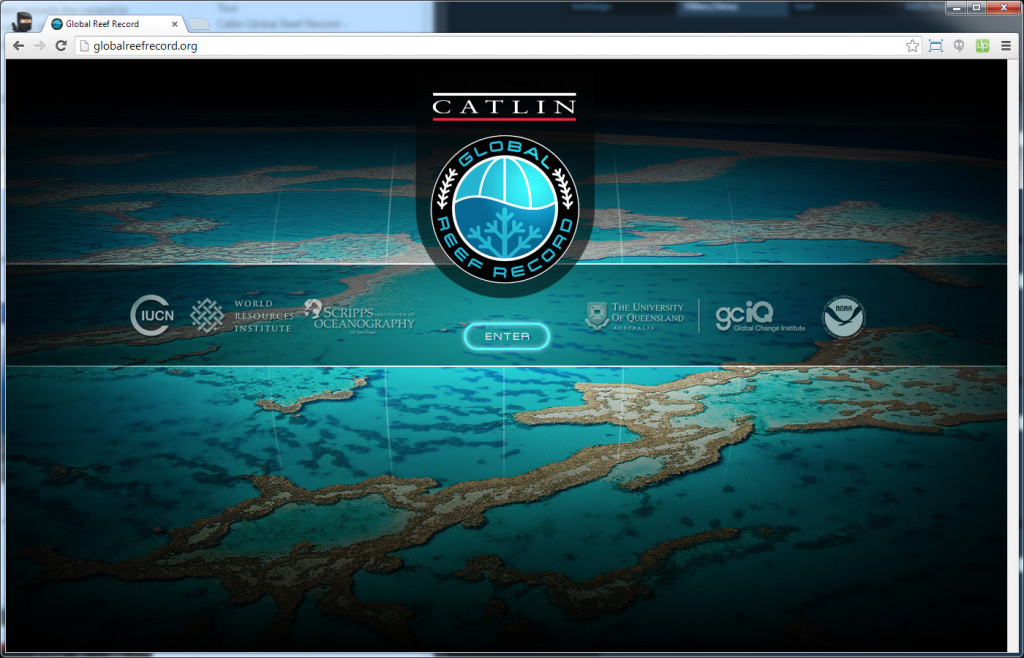Close the Global Reef Record tab
The height and width of the screenshot is (658, 1024).
(174, 24)
